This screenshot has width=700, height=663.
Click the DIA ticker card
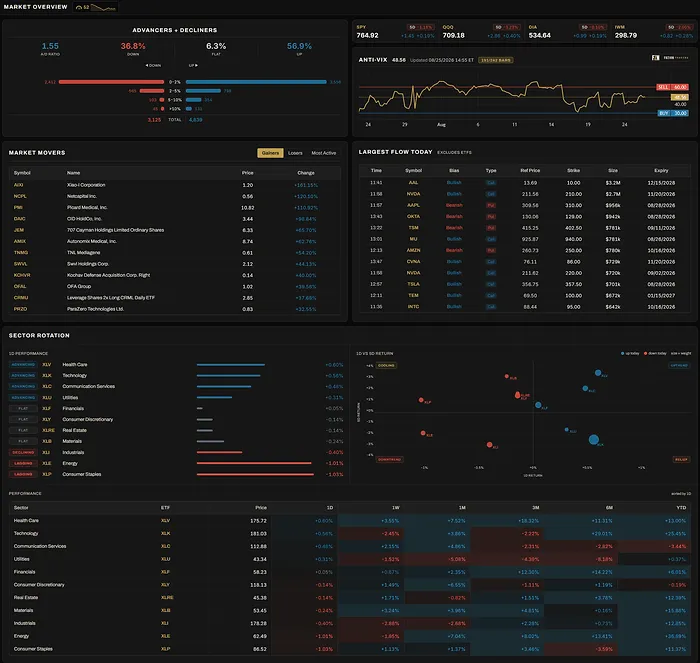tap(567, 32)
